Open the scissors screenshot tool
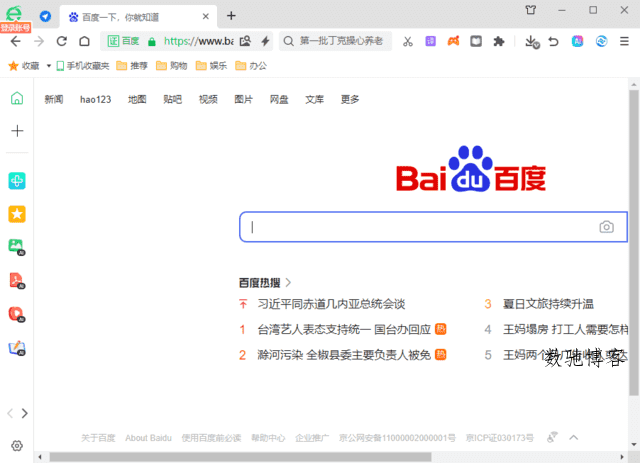640x463 pixels. click(x=408, y=41)
